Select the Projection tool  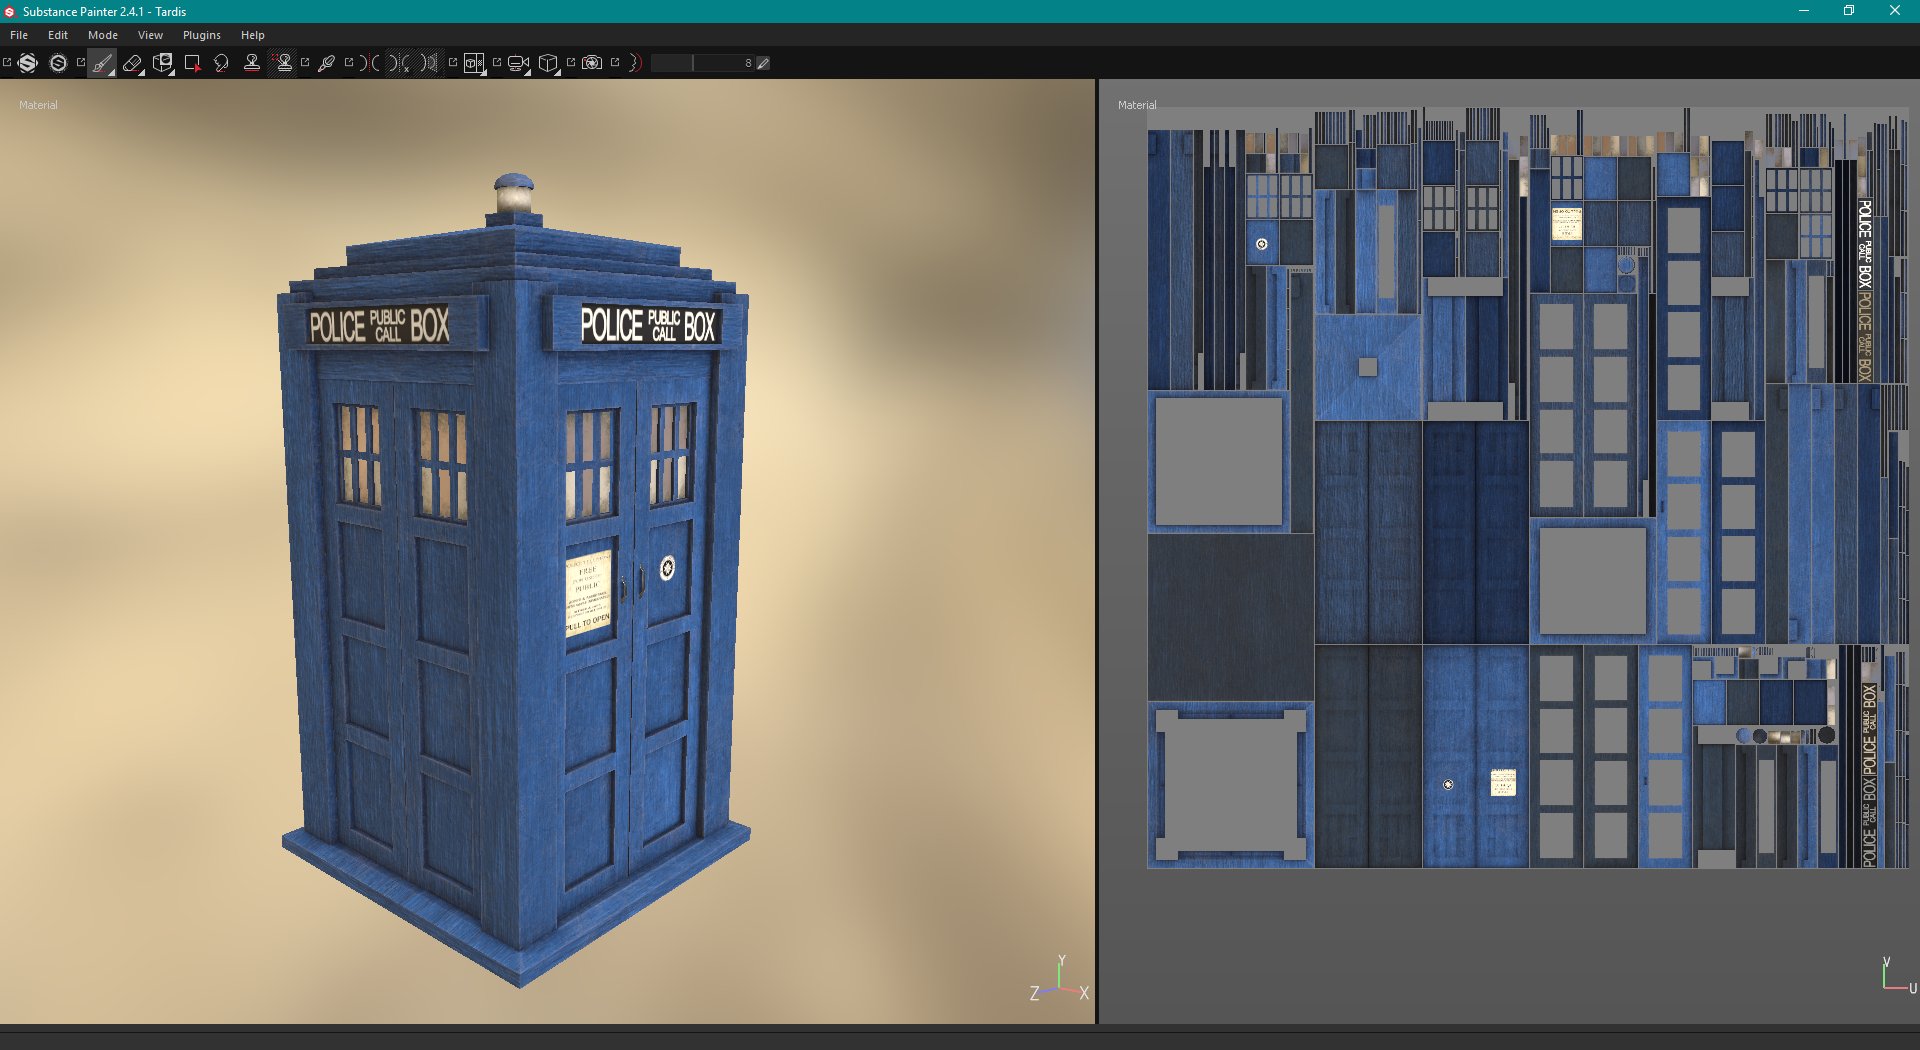click(x=163, y=62)
